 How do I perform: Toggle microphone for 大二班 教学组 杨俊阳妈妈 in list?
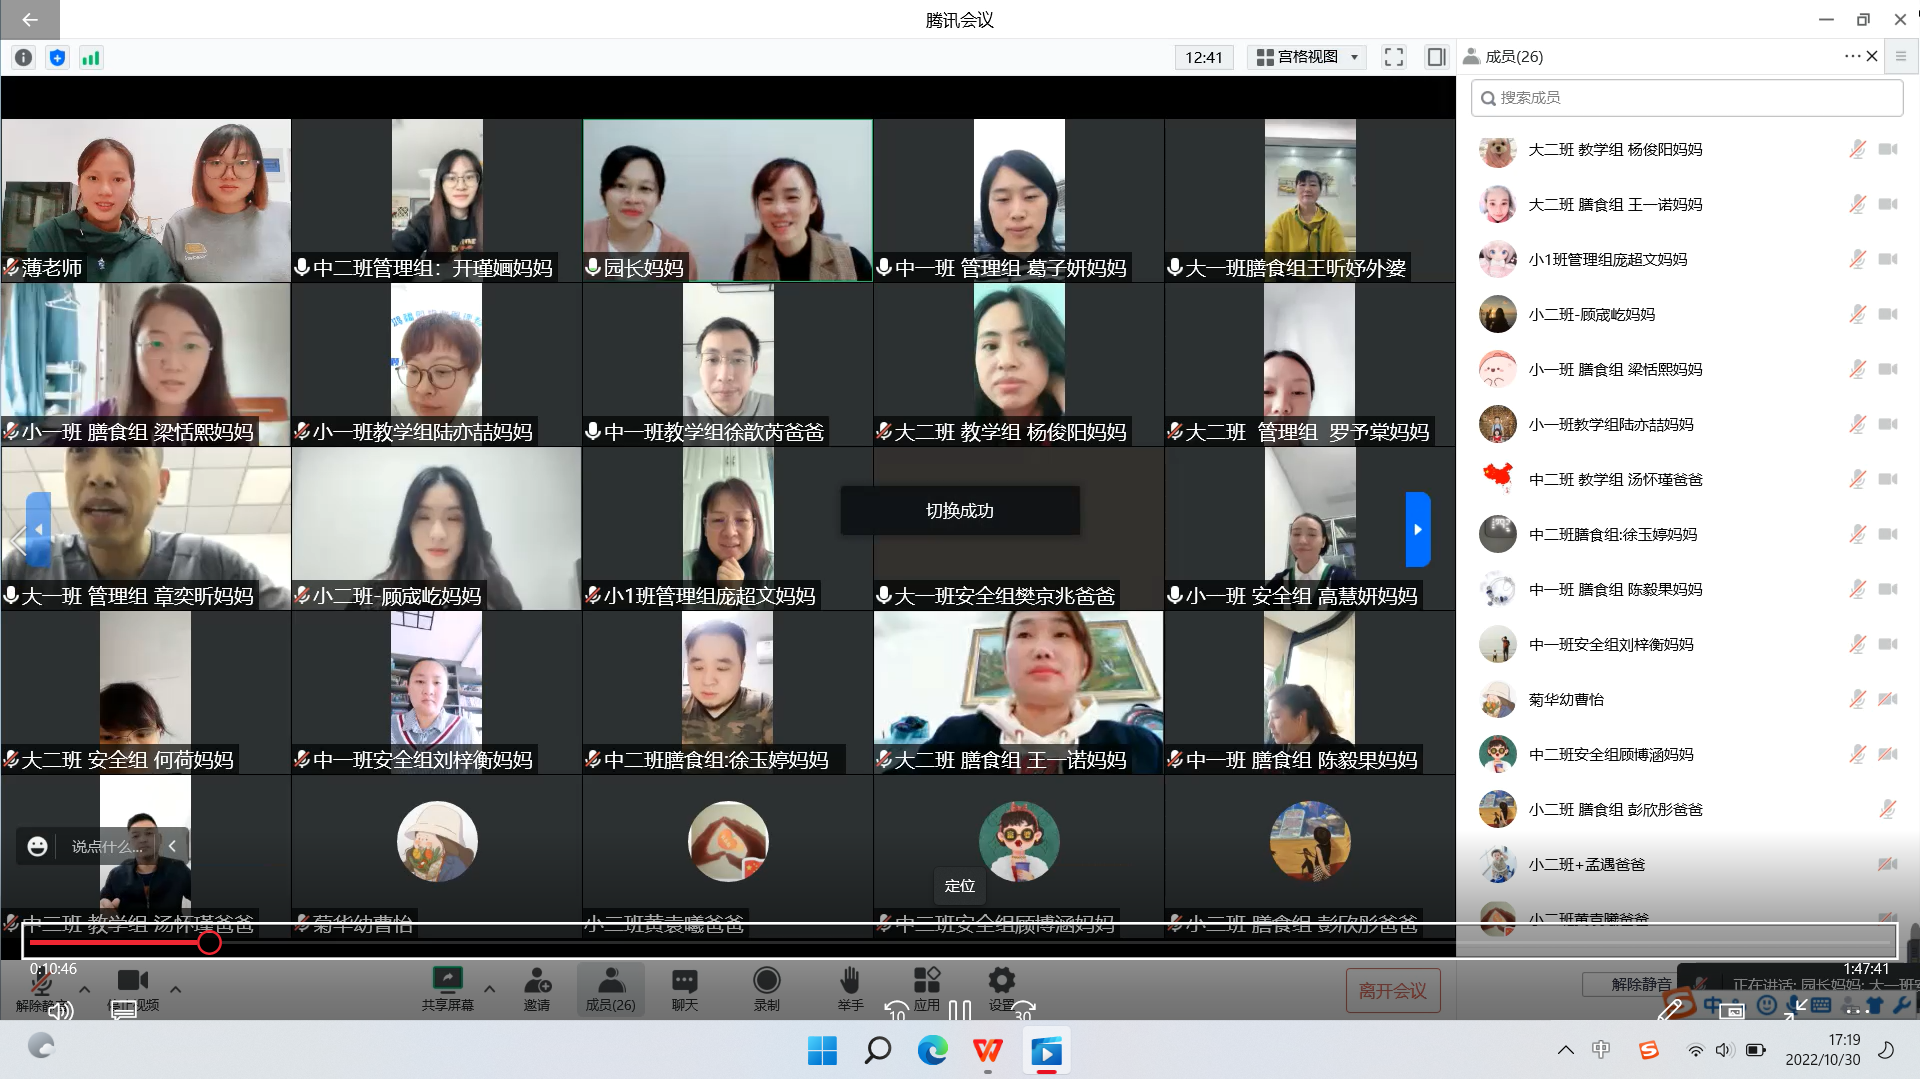1857,149
